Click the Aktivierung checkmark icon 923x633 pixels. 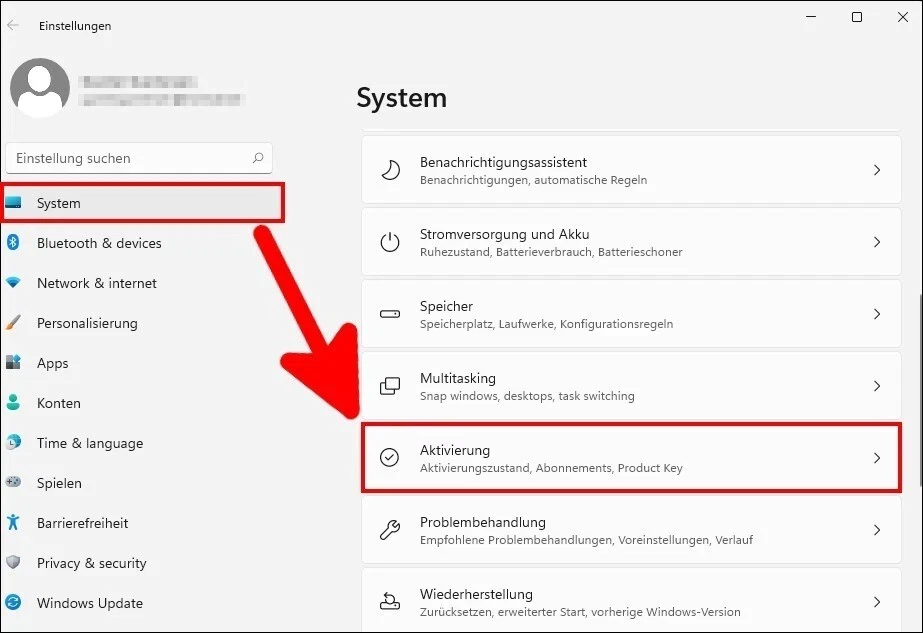[x=390, y=458]
